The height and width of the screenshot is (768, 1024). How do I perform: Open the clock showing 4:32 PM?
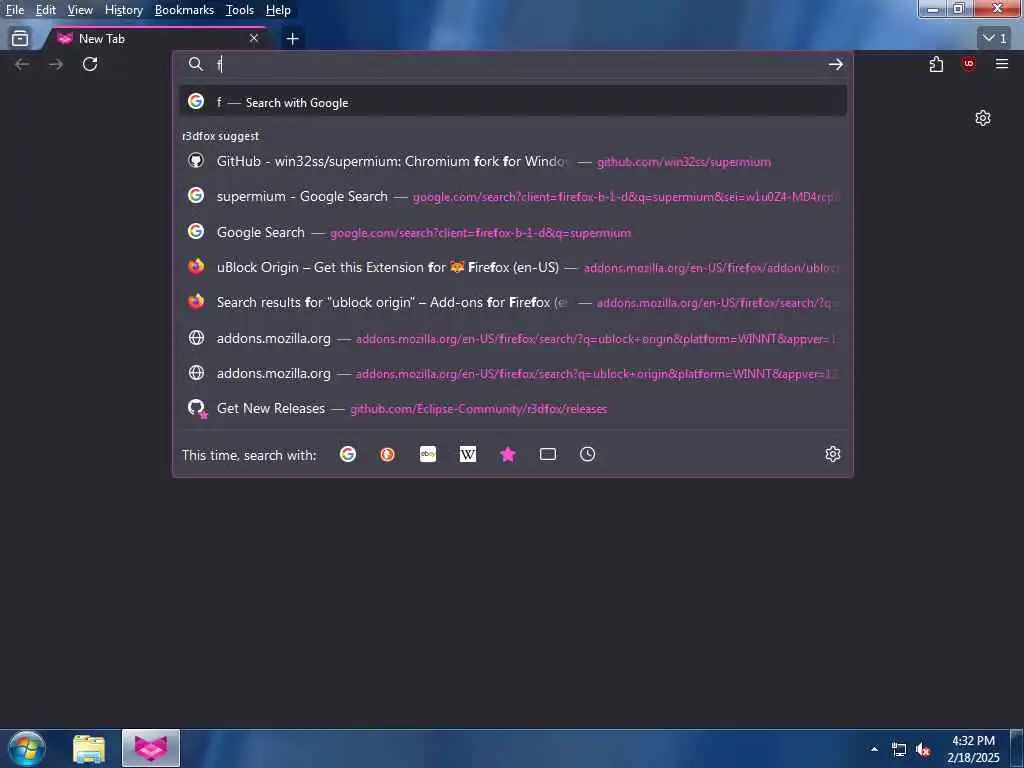[973, 749]
